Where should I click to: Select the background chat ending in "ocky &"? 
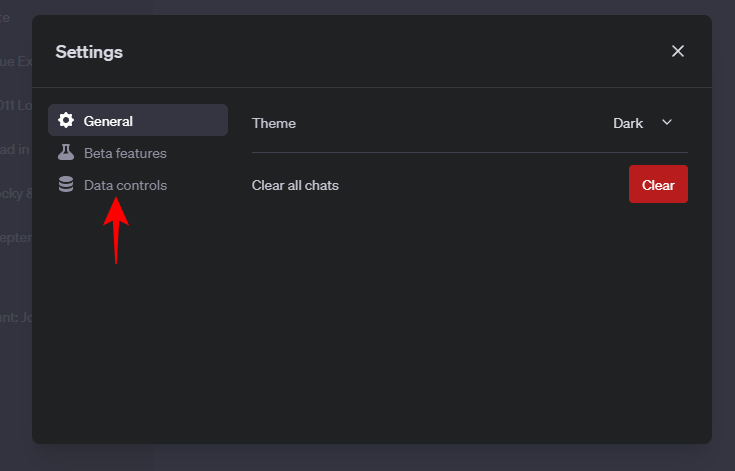click(x=15, y=193)
